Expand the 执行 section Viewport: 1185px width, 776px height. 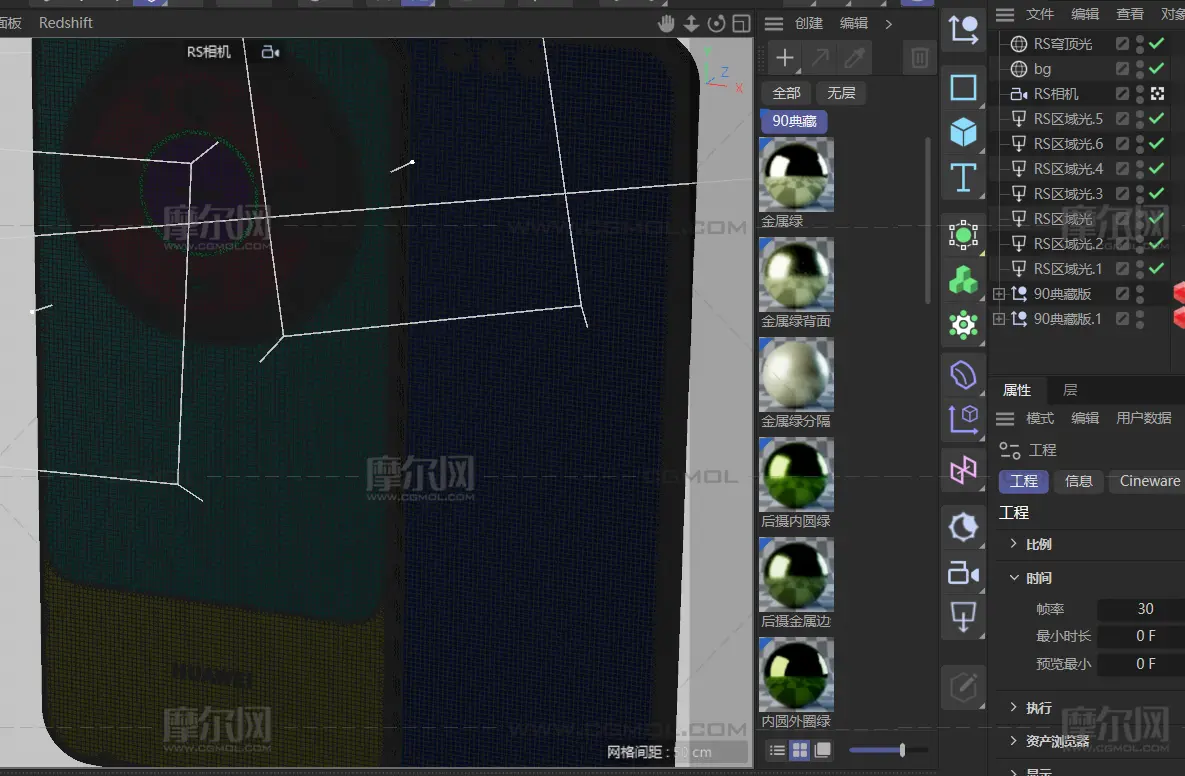pyautogui.click(x=1014, y=707)
